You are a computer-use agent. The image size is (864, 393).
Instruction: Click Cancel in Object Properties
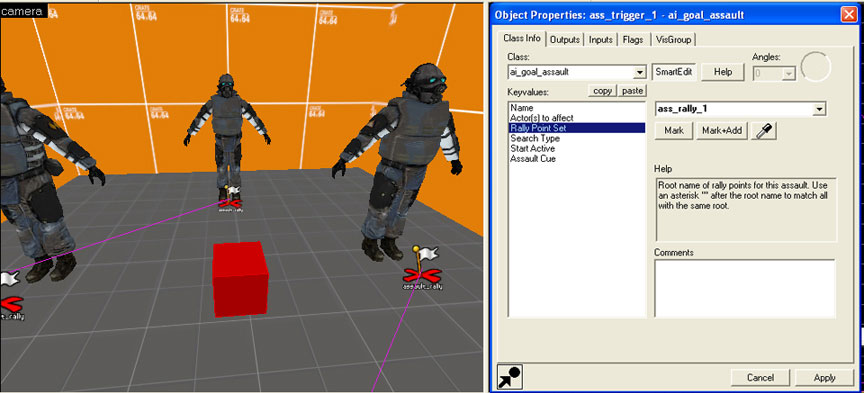pos(760,378)
